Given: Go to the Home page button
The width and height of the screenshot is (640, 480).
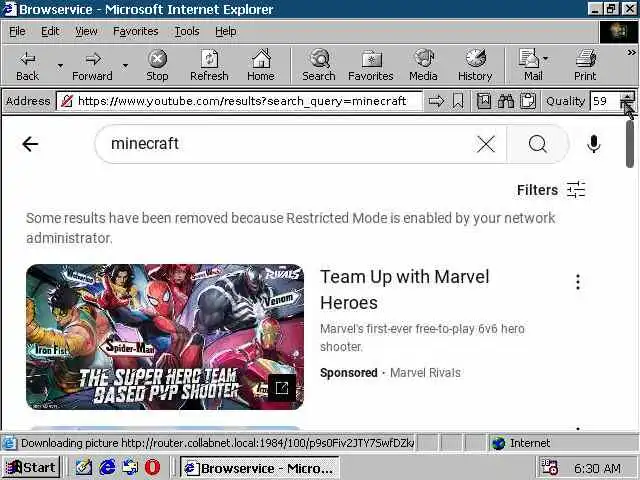Looking at the screenshot, I should tap(261, 66).
